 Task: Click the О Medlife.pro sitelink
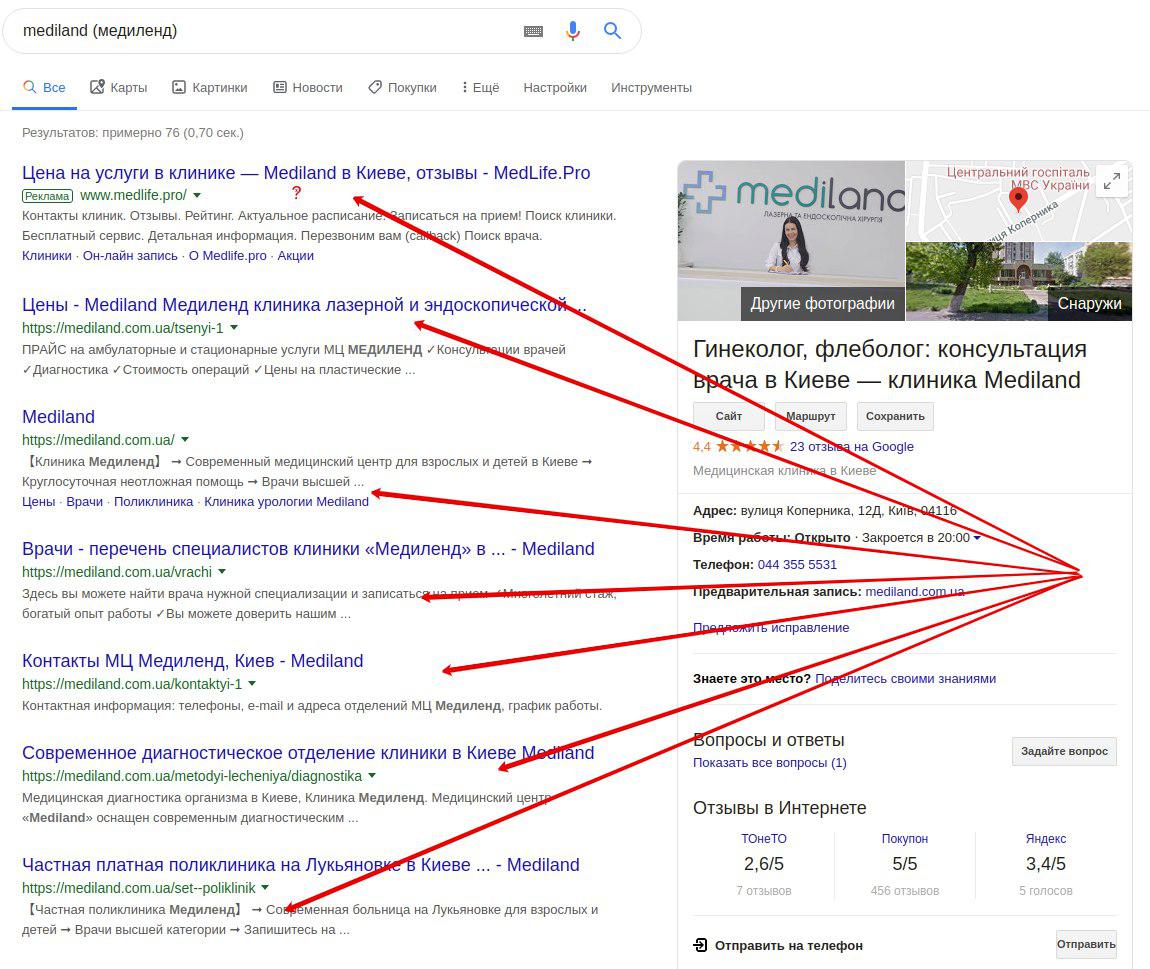pos(227,255)
